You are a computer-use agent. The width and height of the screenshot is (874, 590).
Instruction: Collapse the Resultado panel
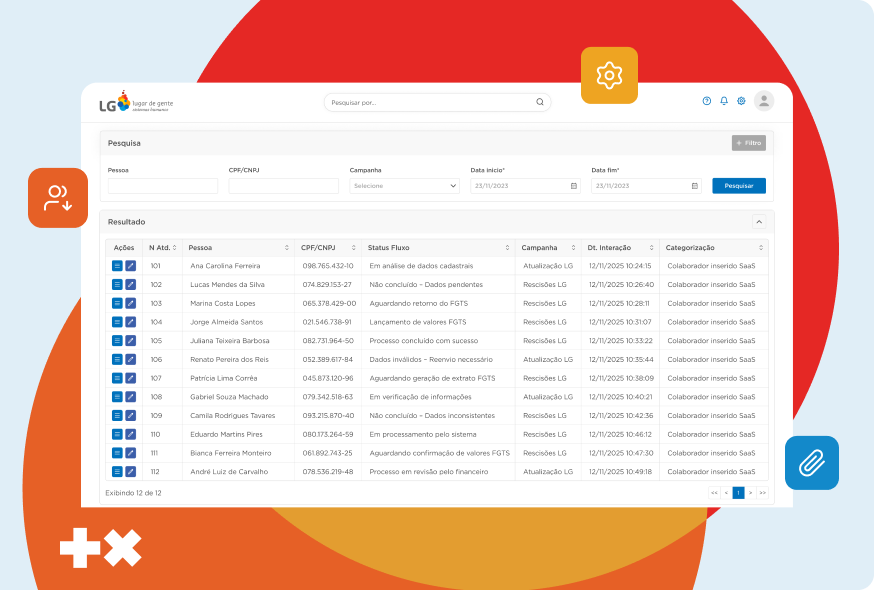(759, 222)
